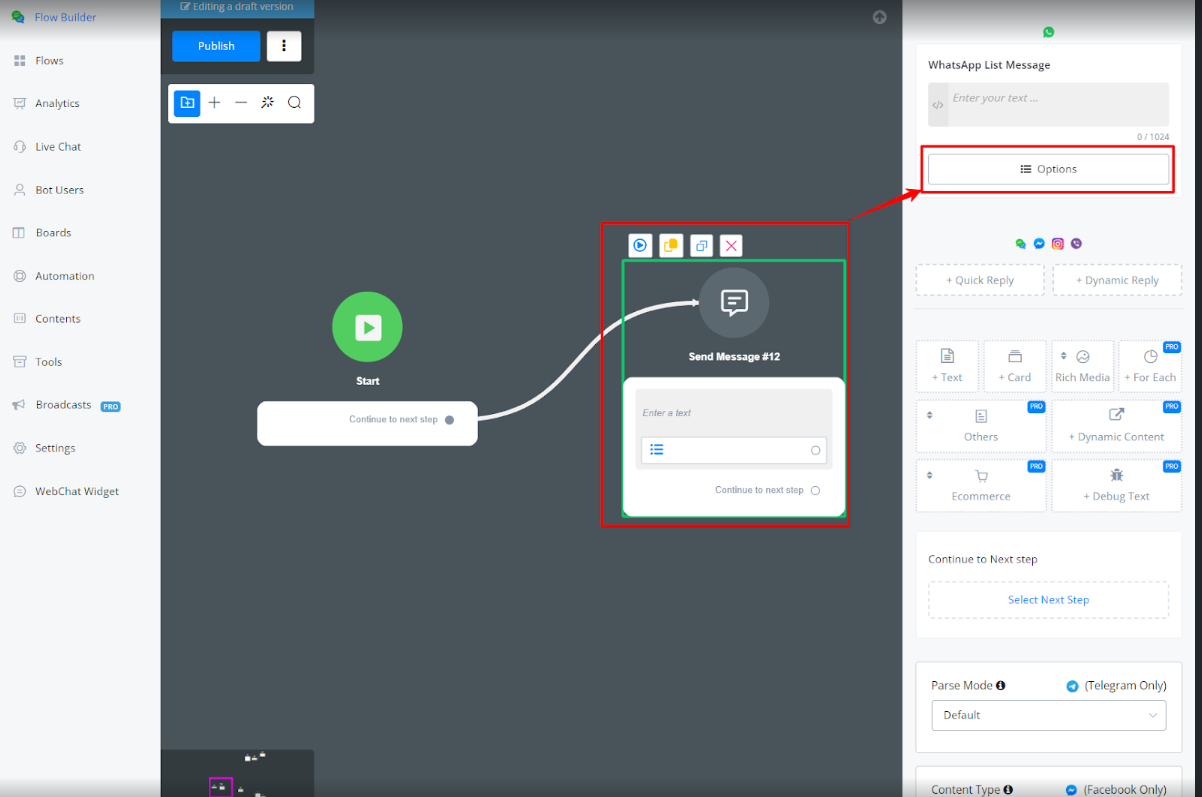
Task: Open the canvas search magnifier
Action: [x=294, y=103]
